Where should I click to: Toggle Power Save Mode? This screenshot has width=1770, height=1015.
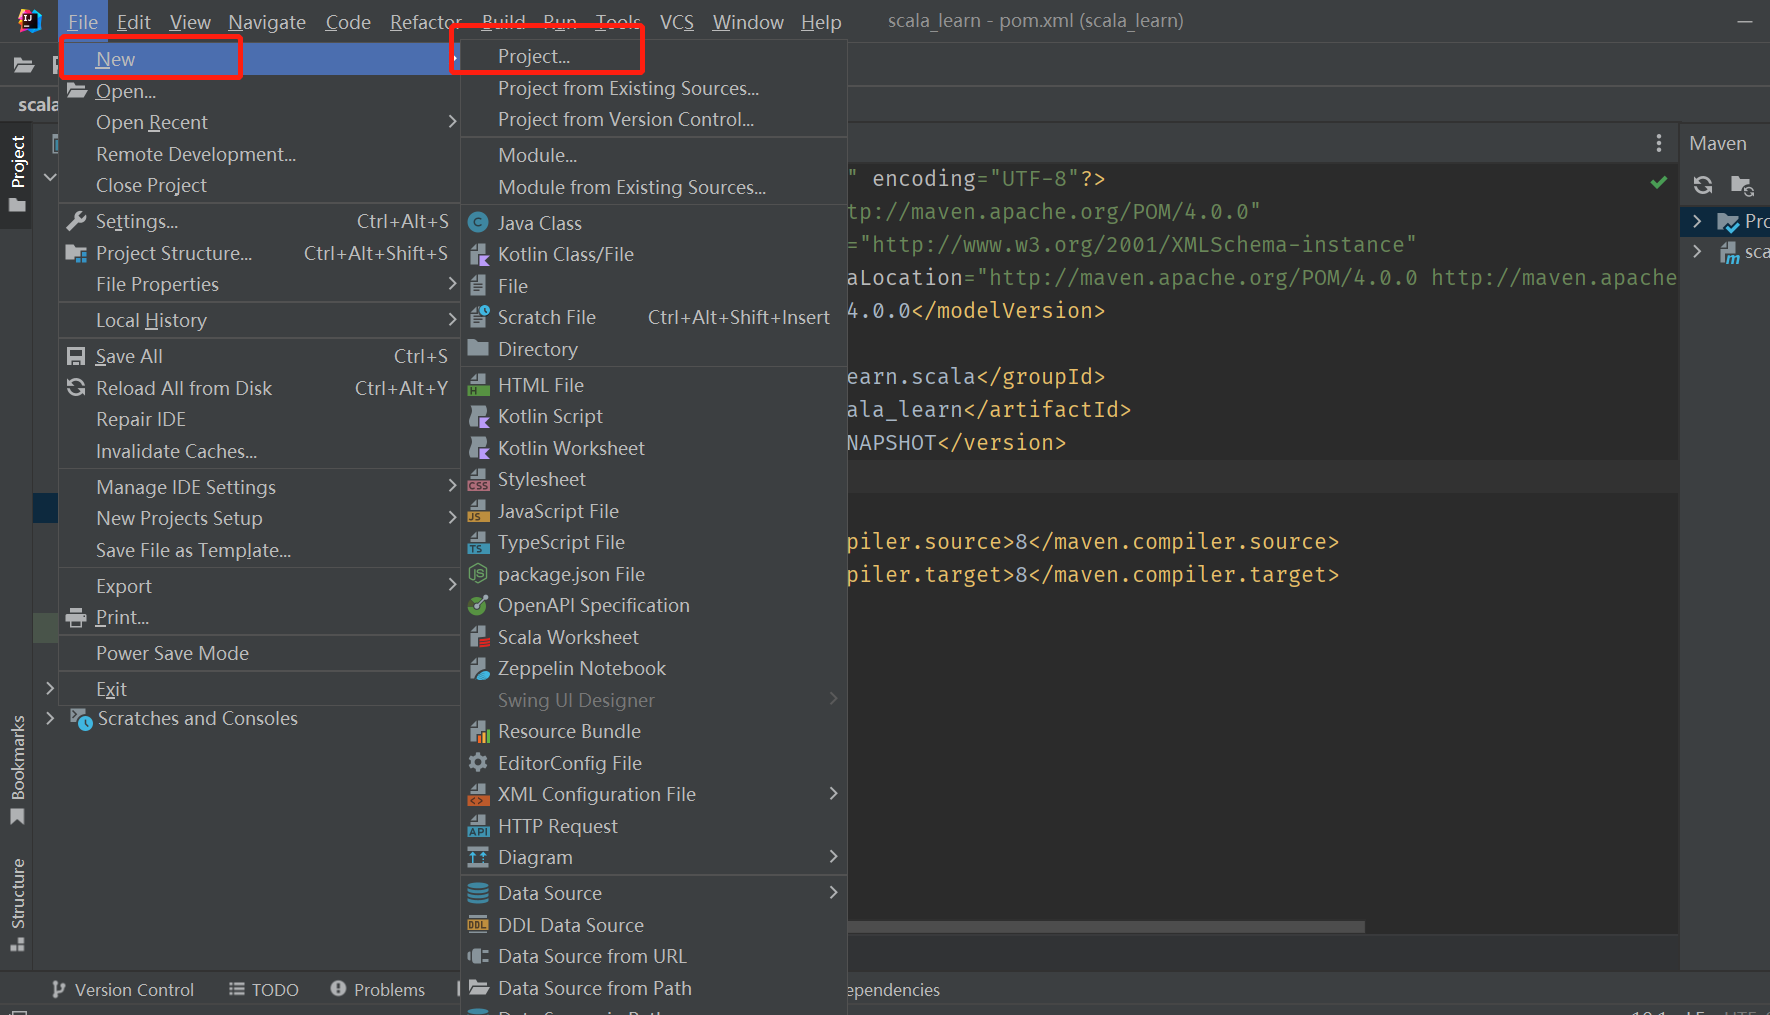pyautogui.click(x=260, y=653)
